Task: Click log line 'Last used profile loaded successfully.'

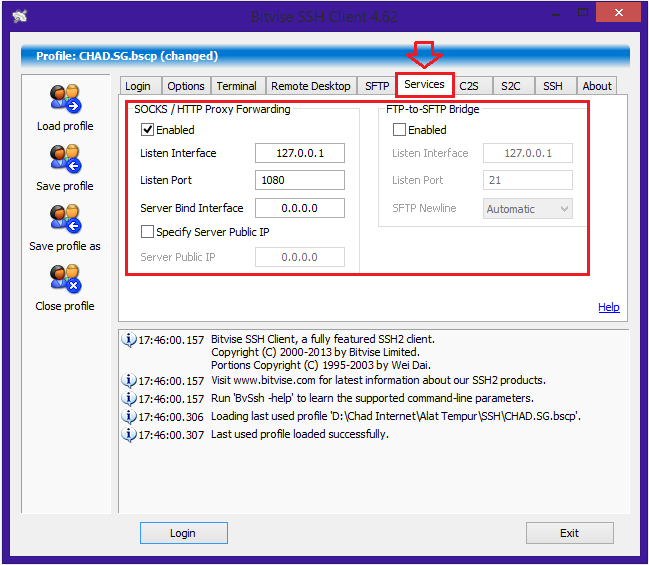Action: pyautogui.click(x=300, y=434)
